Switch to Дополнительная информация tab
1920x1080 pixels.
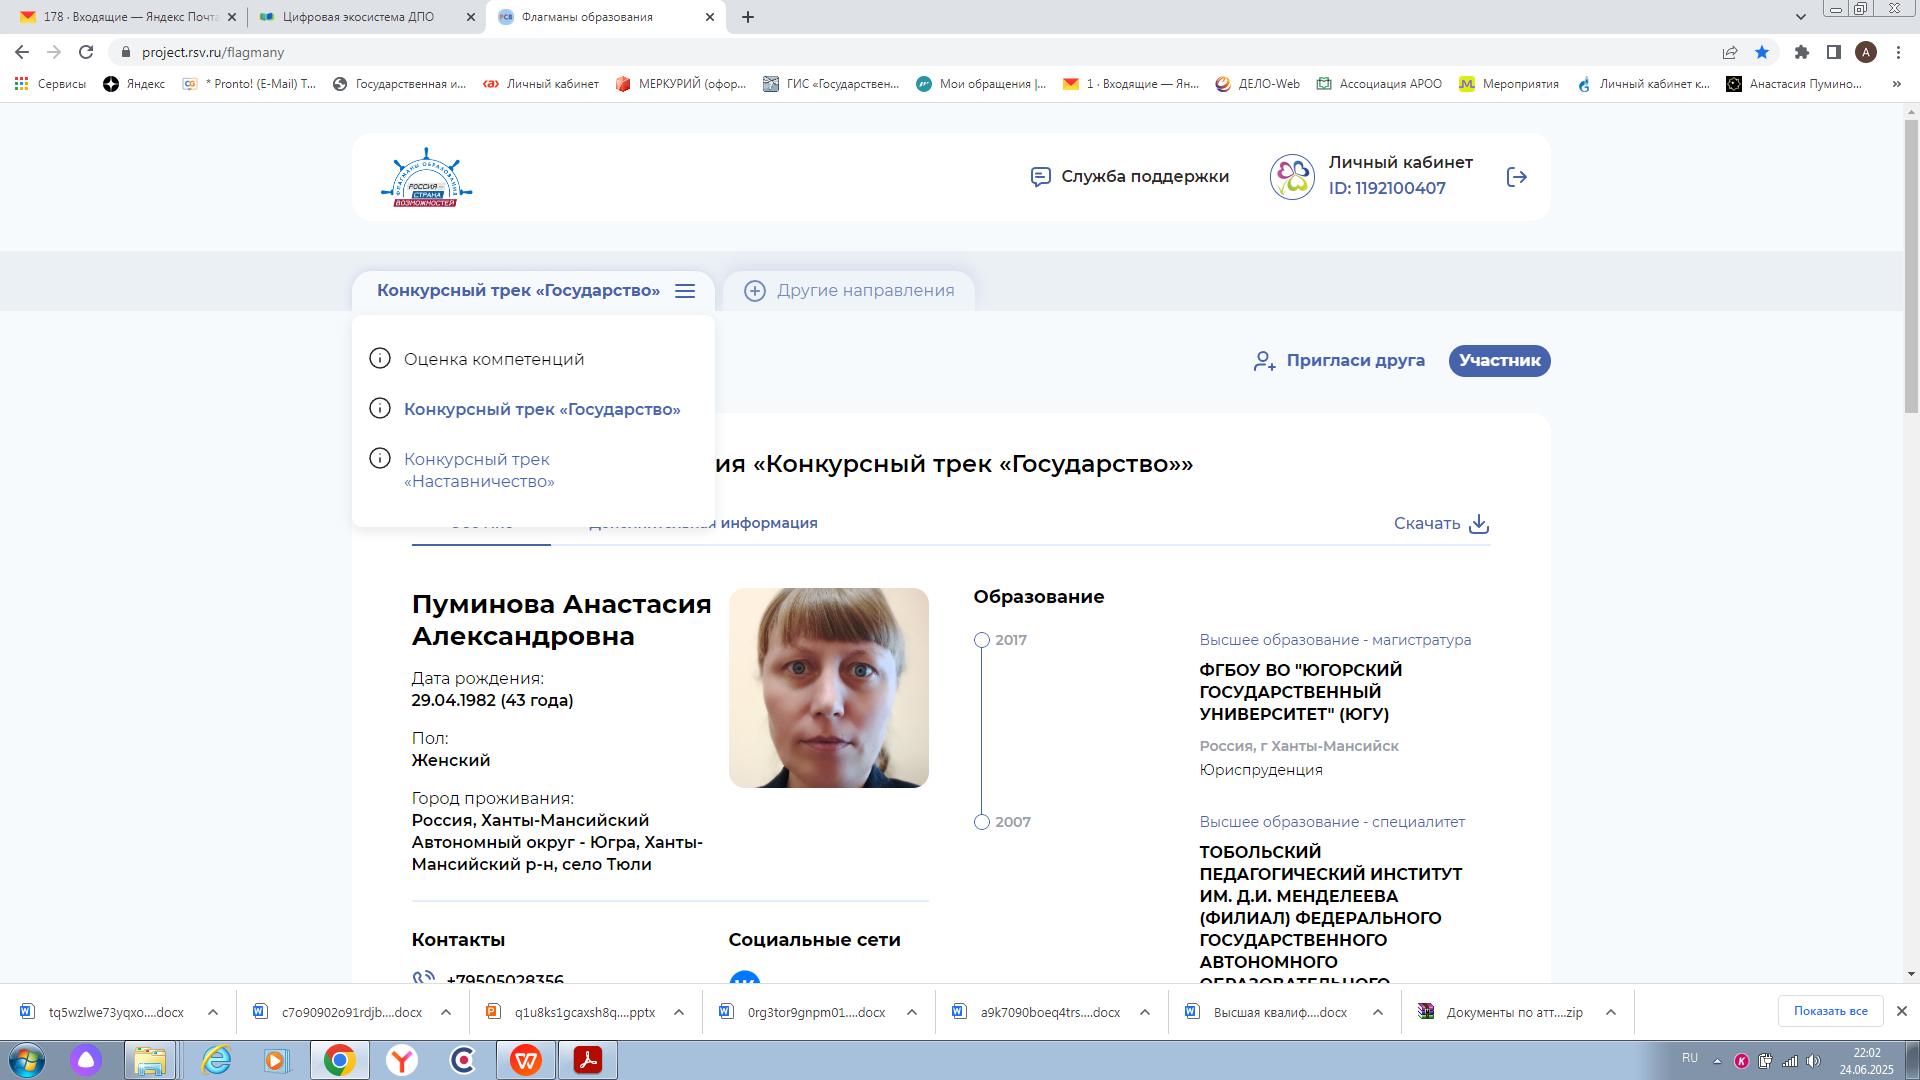703,523
